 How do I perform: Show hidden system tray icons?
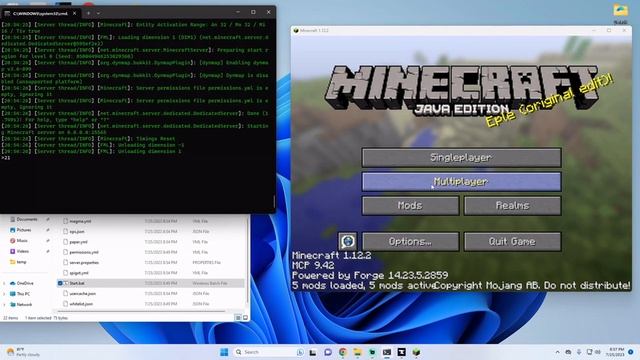pyautogui.click(x=557, y=352)
